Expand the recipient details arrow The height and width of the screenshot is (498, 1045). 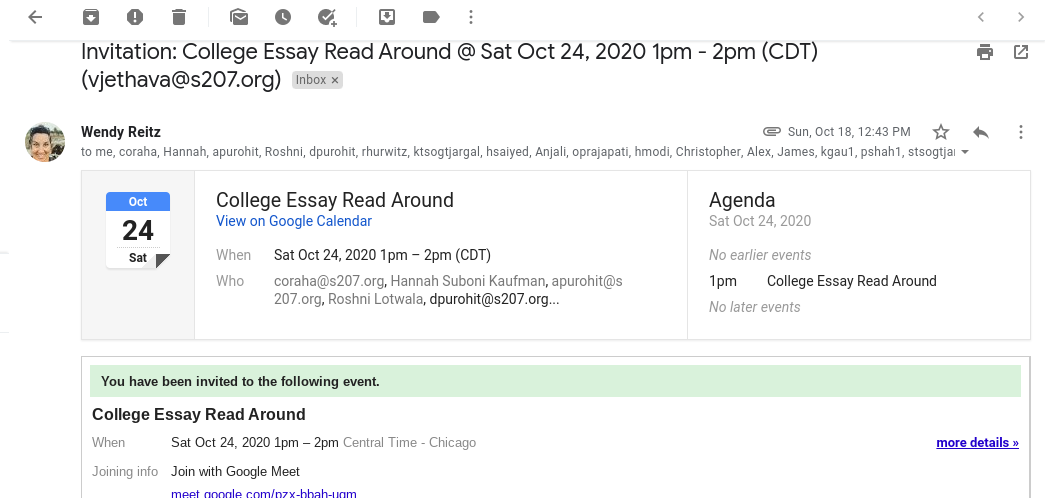point(964,153)
